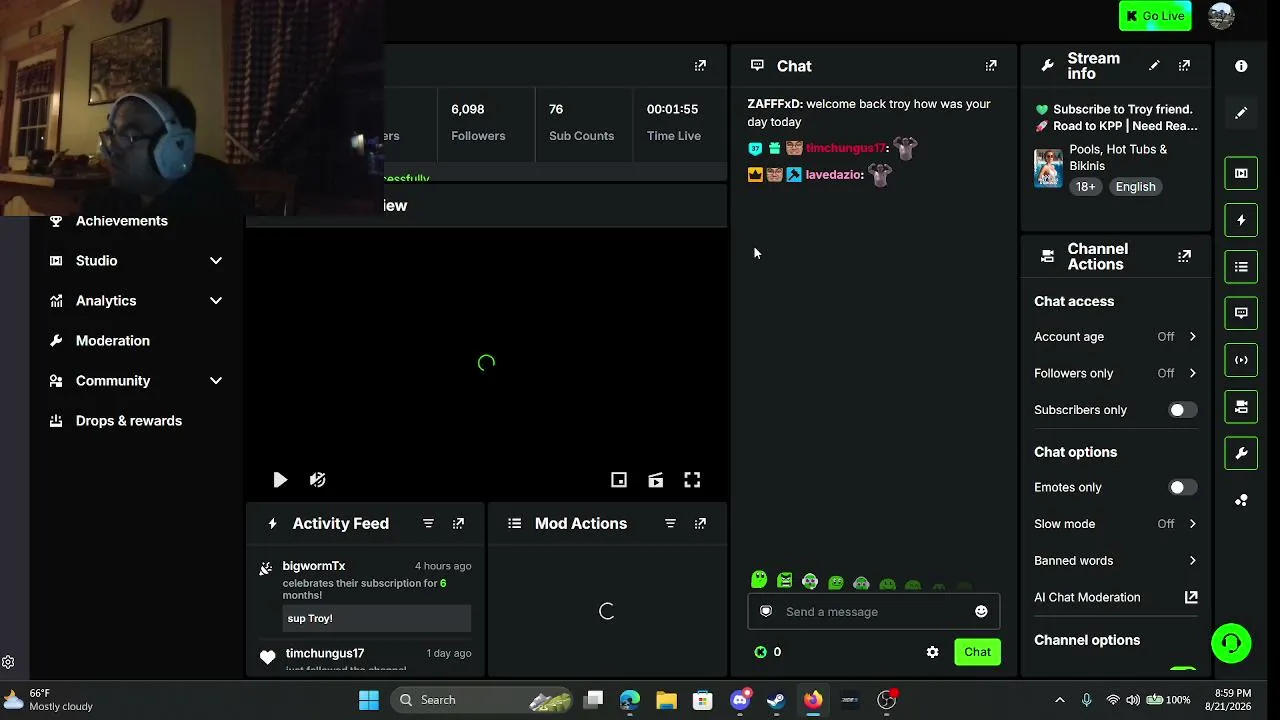The width and height of the screenshot is (1280, 720).
Task: Open chat settings gear
Action: [x=932, y=652]
